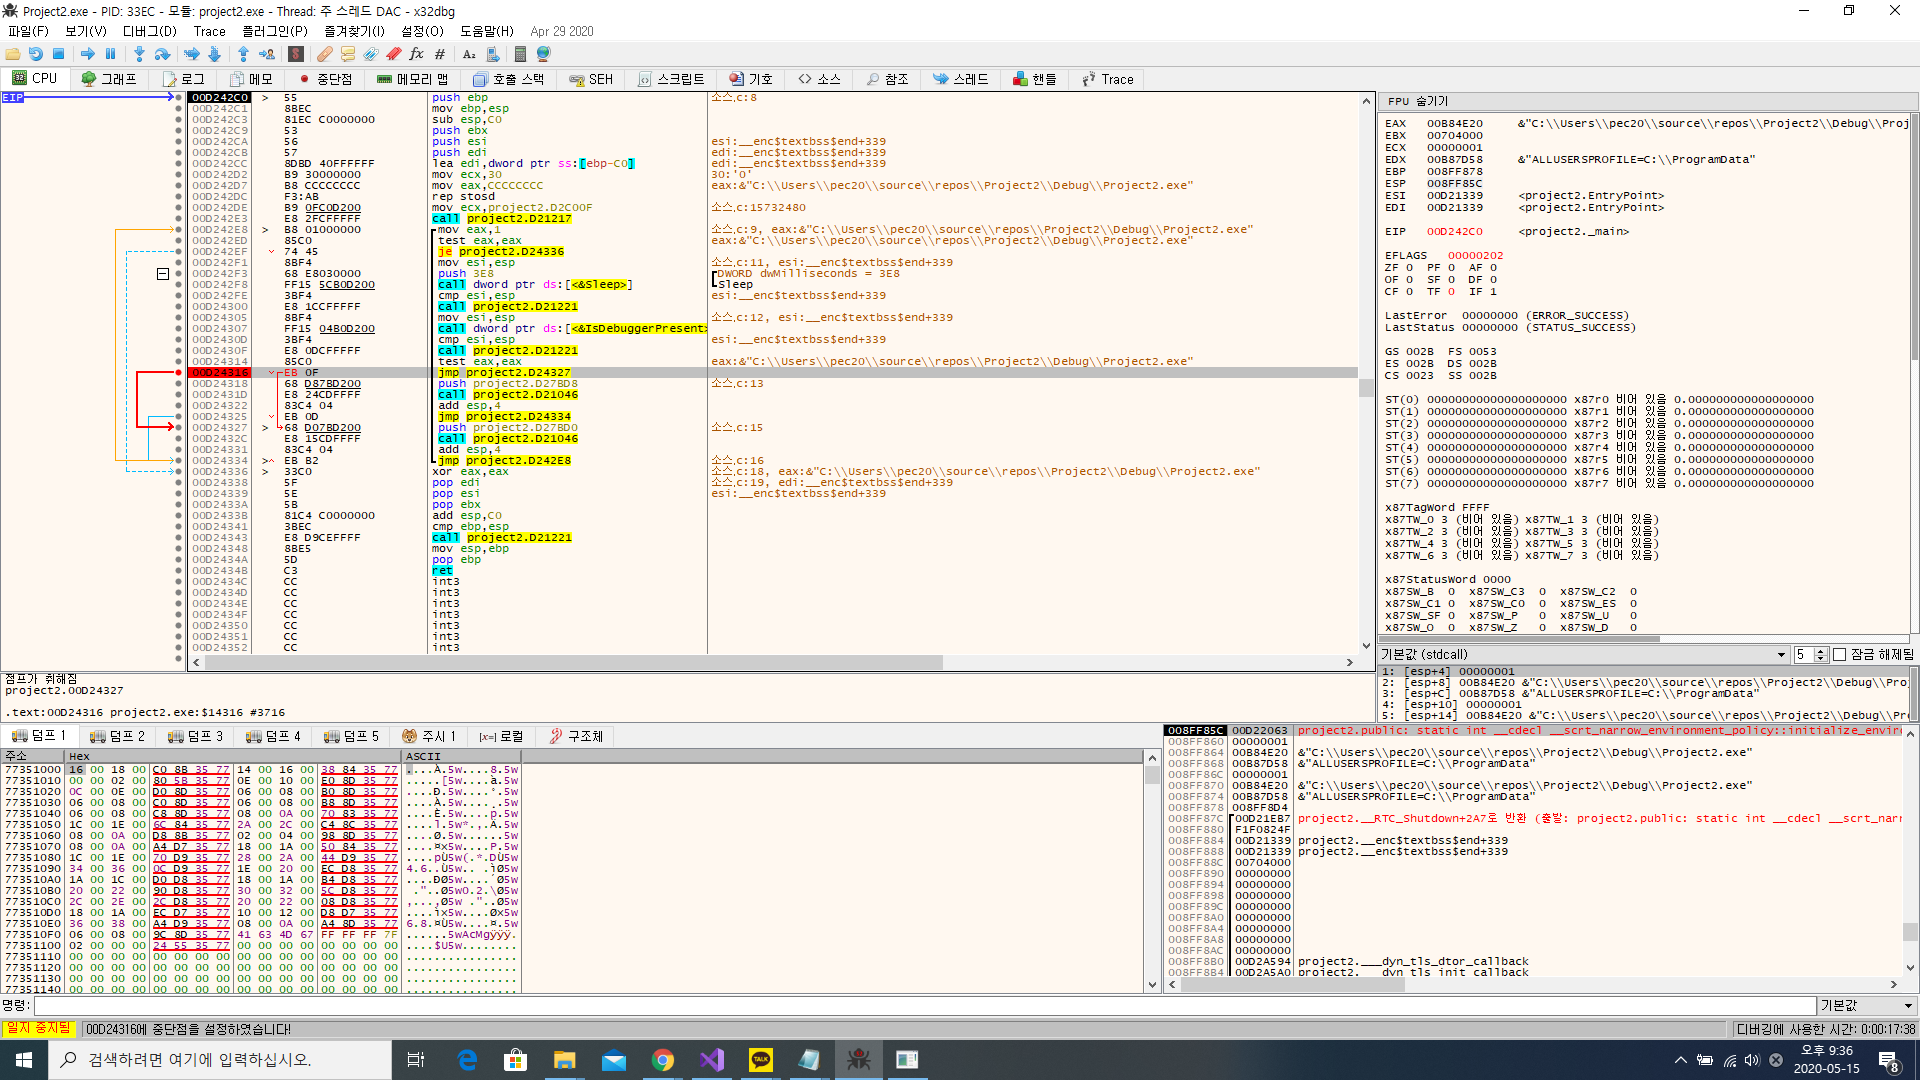
Task: Find intermodular calls icon
Action: 493,54
